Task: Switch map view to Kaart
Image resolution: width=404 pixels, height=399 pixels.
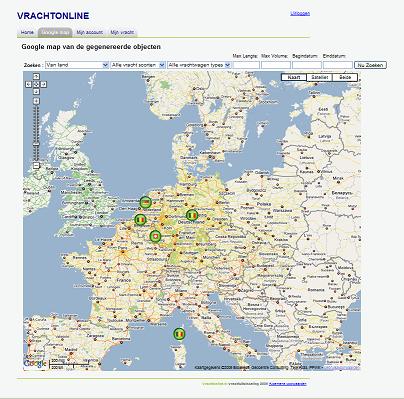Action: pos(294,77)
